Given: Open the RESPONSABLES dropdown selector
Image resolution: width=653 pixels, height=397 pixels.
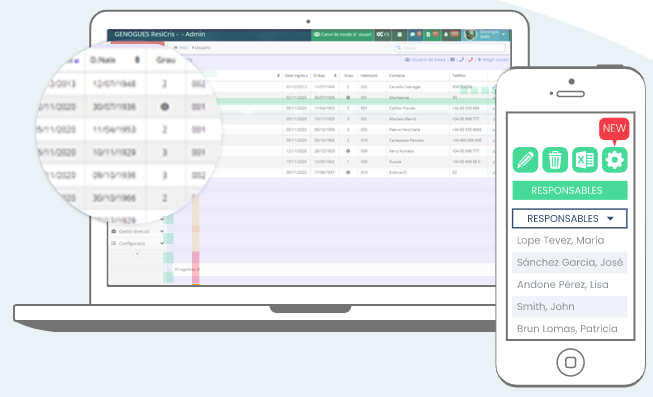Looking at the screenshot, I should (570, 218).
